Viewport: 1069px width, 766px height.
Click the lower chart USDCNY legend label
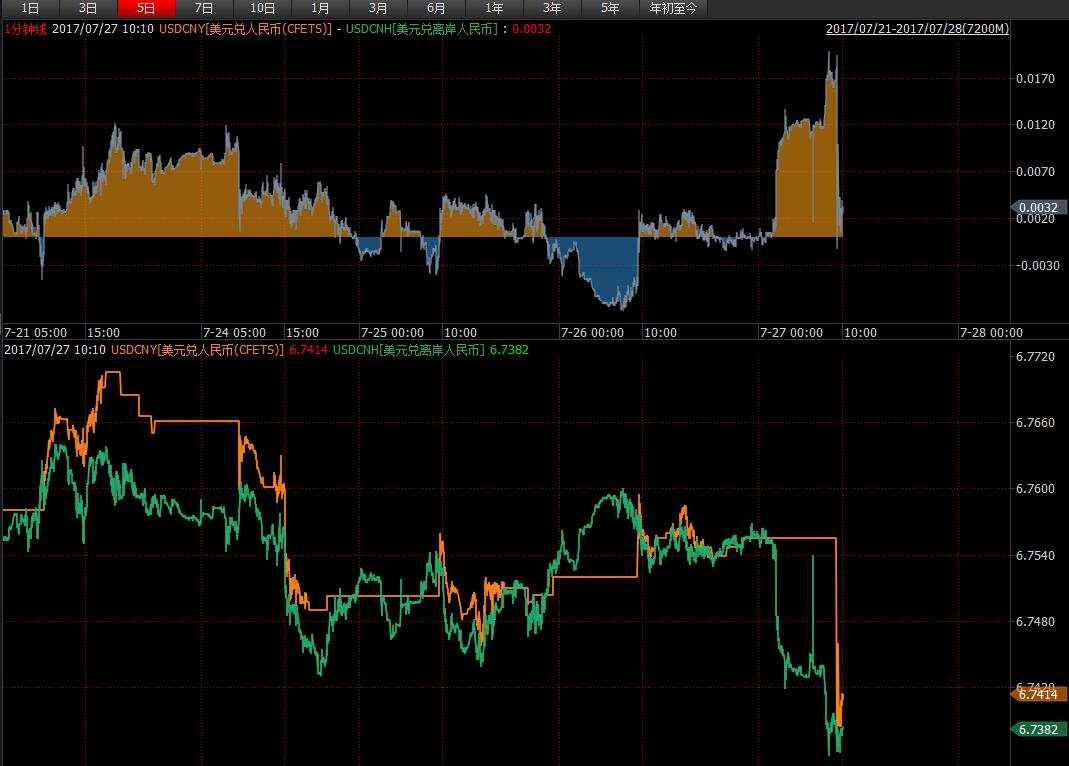point(198,350)
